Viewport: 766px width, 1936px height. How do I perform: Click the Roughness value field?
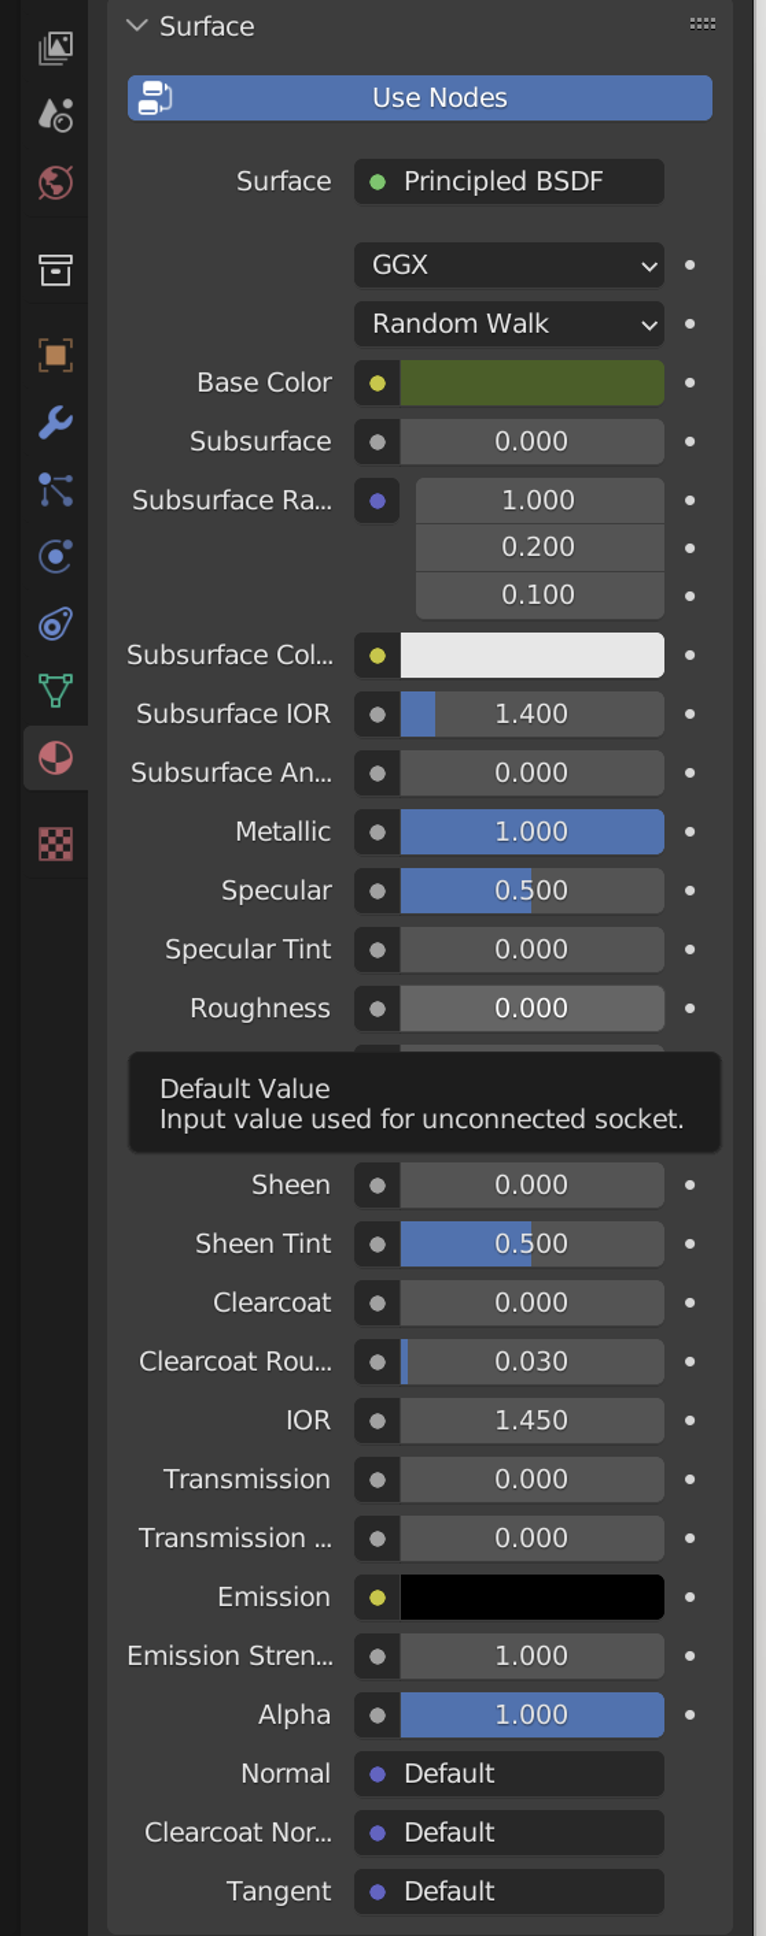click(531, 1008)
